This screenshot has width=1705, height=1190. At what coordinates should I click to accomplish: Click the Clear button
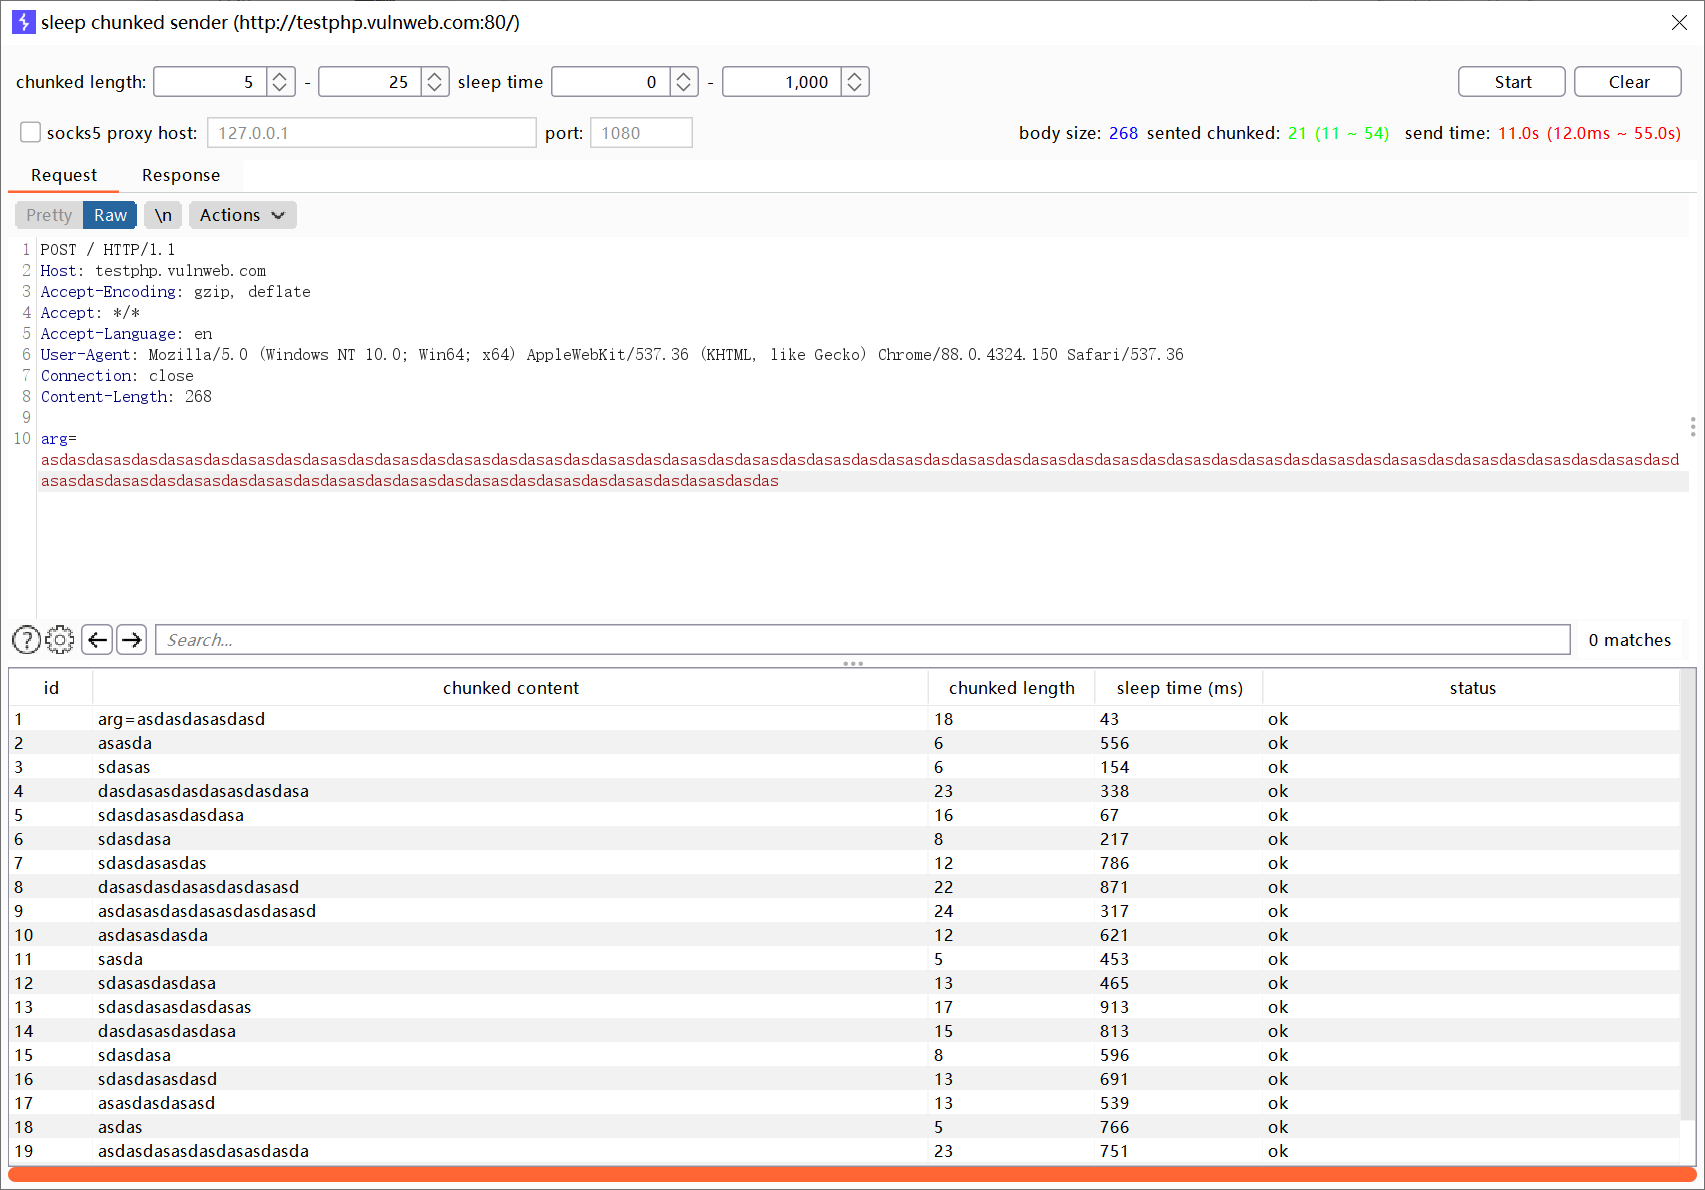(x=1628, y=82)
